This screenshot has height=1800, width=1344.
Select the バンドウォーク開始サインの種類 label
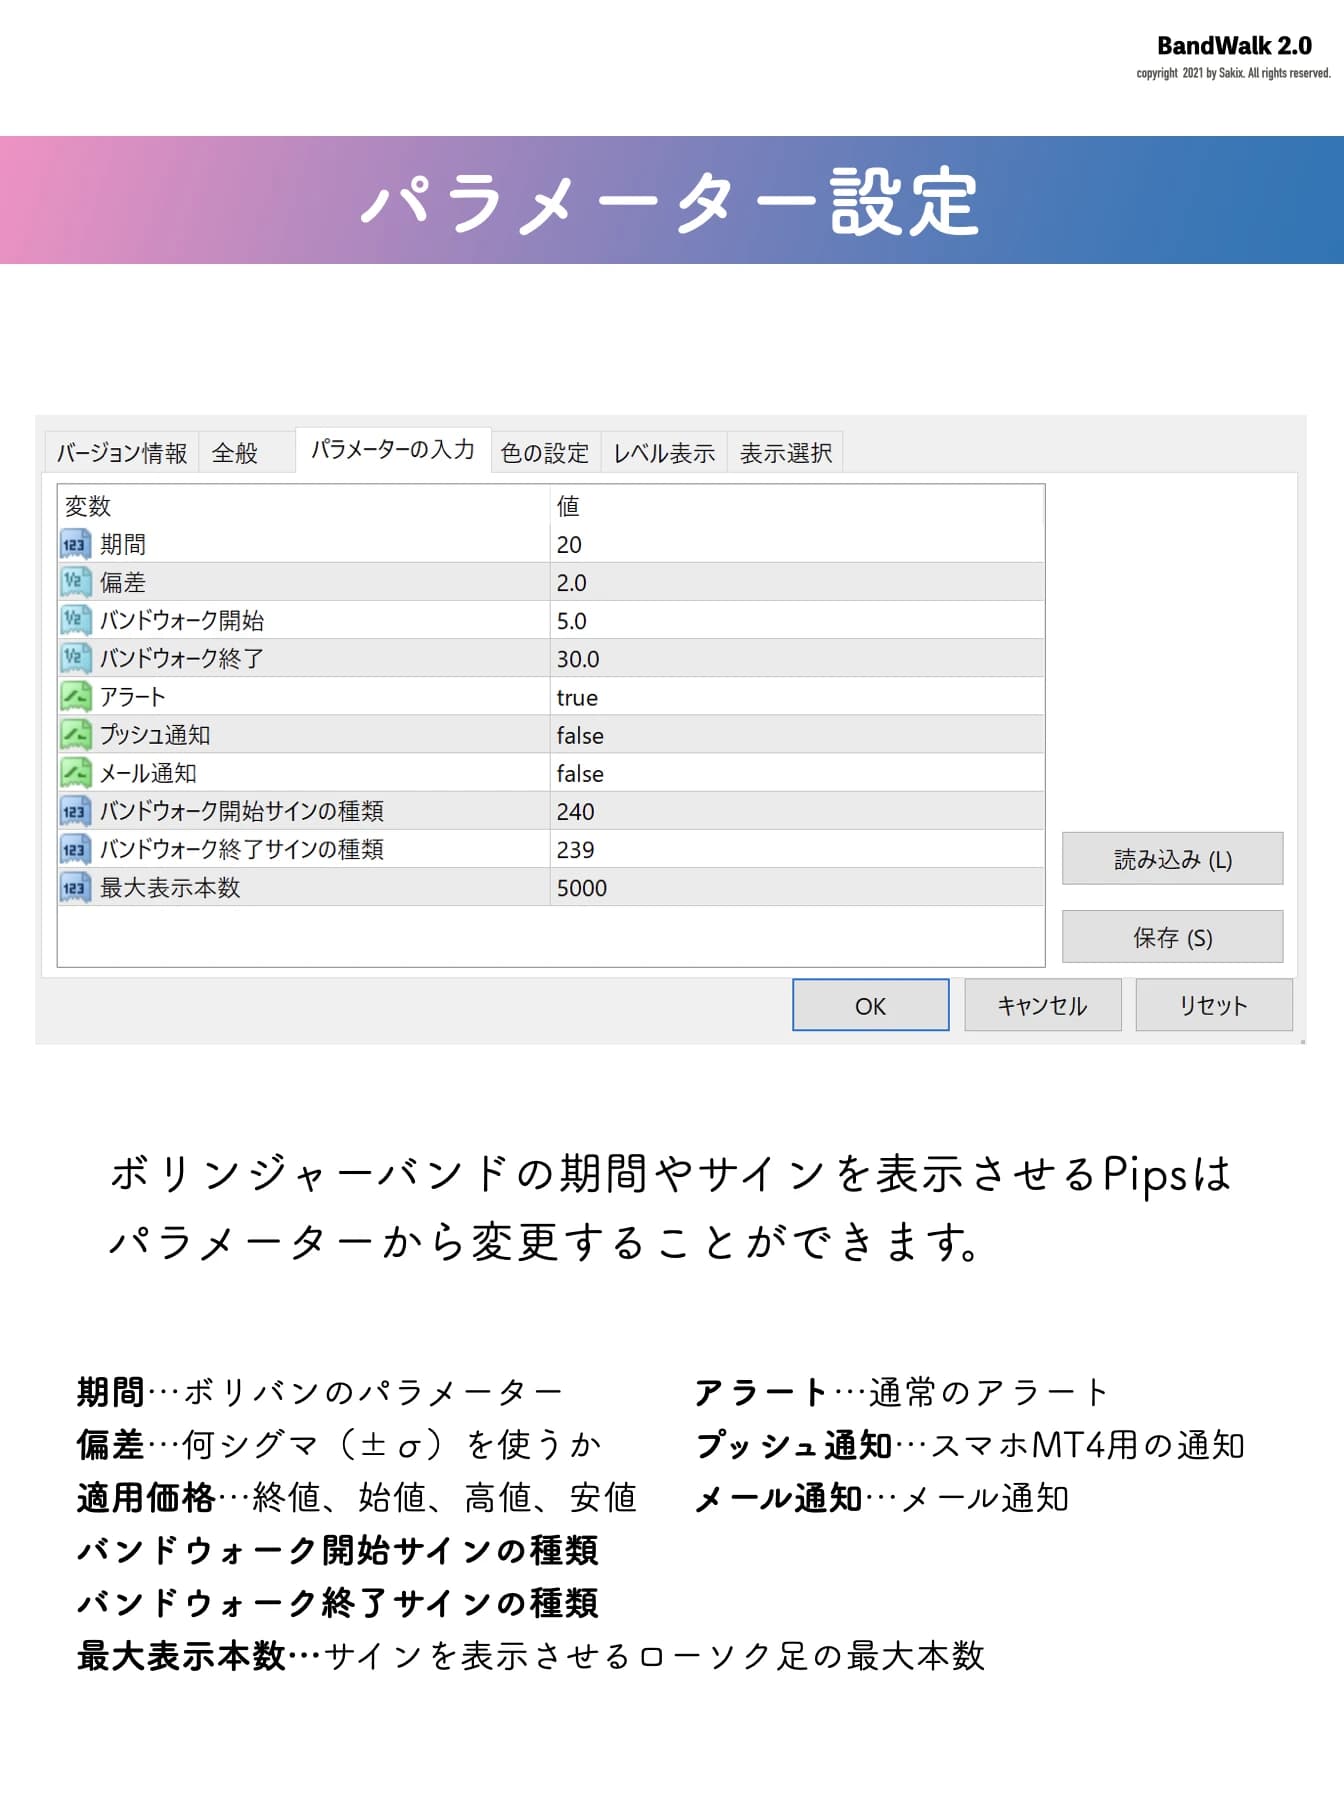pos(242,810)
